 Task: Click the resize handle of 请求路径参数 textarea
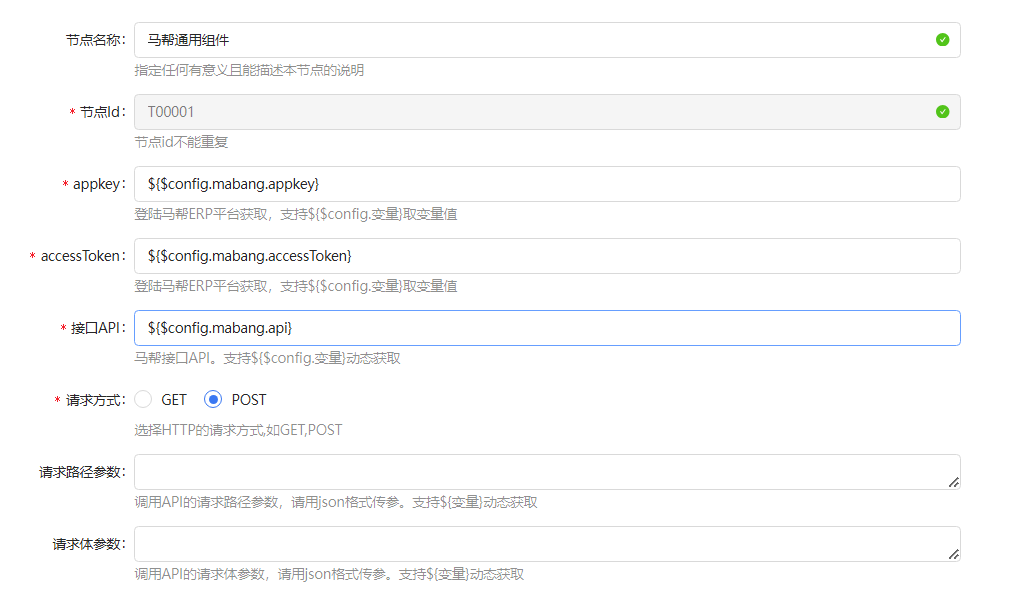953,481
